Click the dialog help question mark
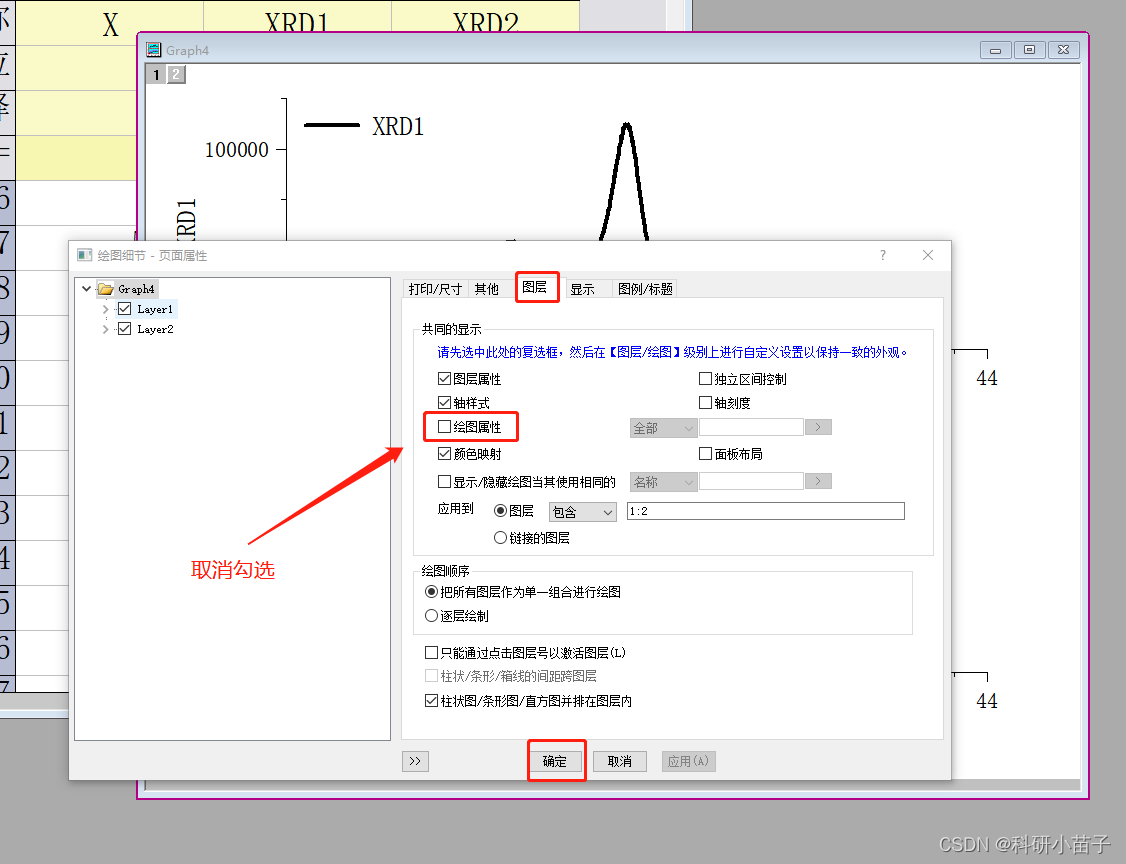 (x=883, y=255)
